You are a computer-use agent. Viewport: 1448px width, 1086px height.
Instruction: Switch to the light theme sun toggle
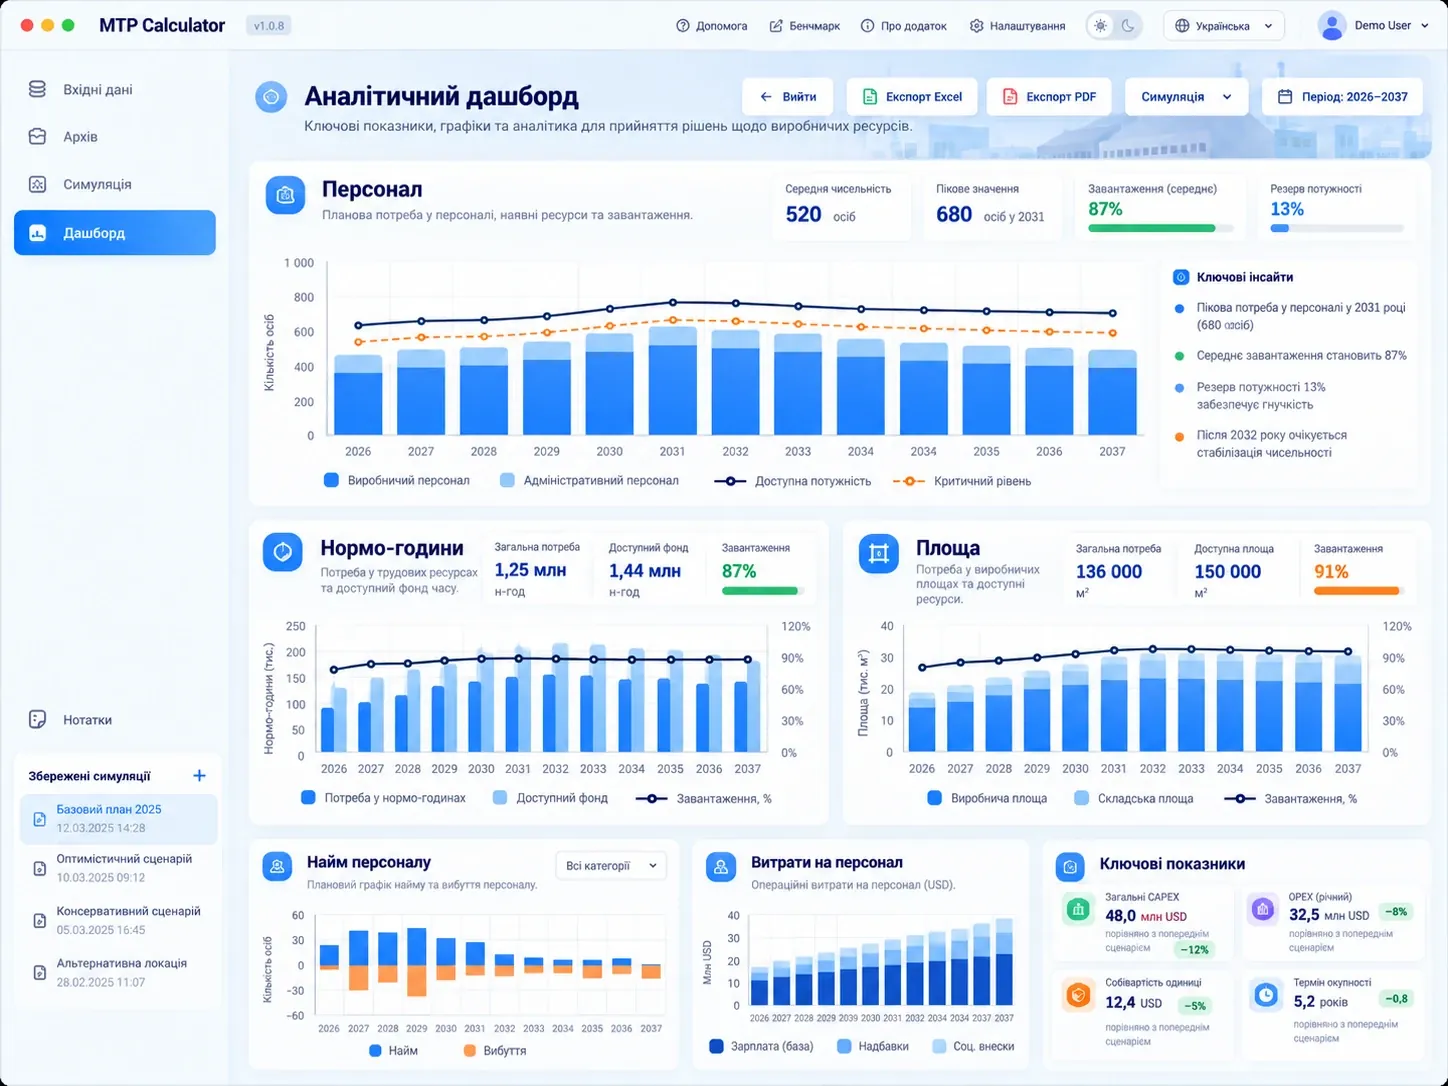[x=1101, y=26]
